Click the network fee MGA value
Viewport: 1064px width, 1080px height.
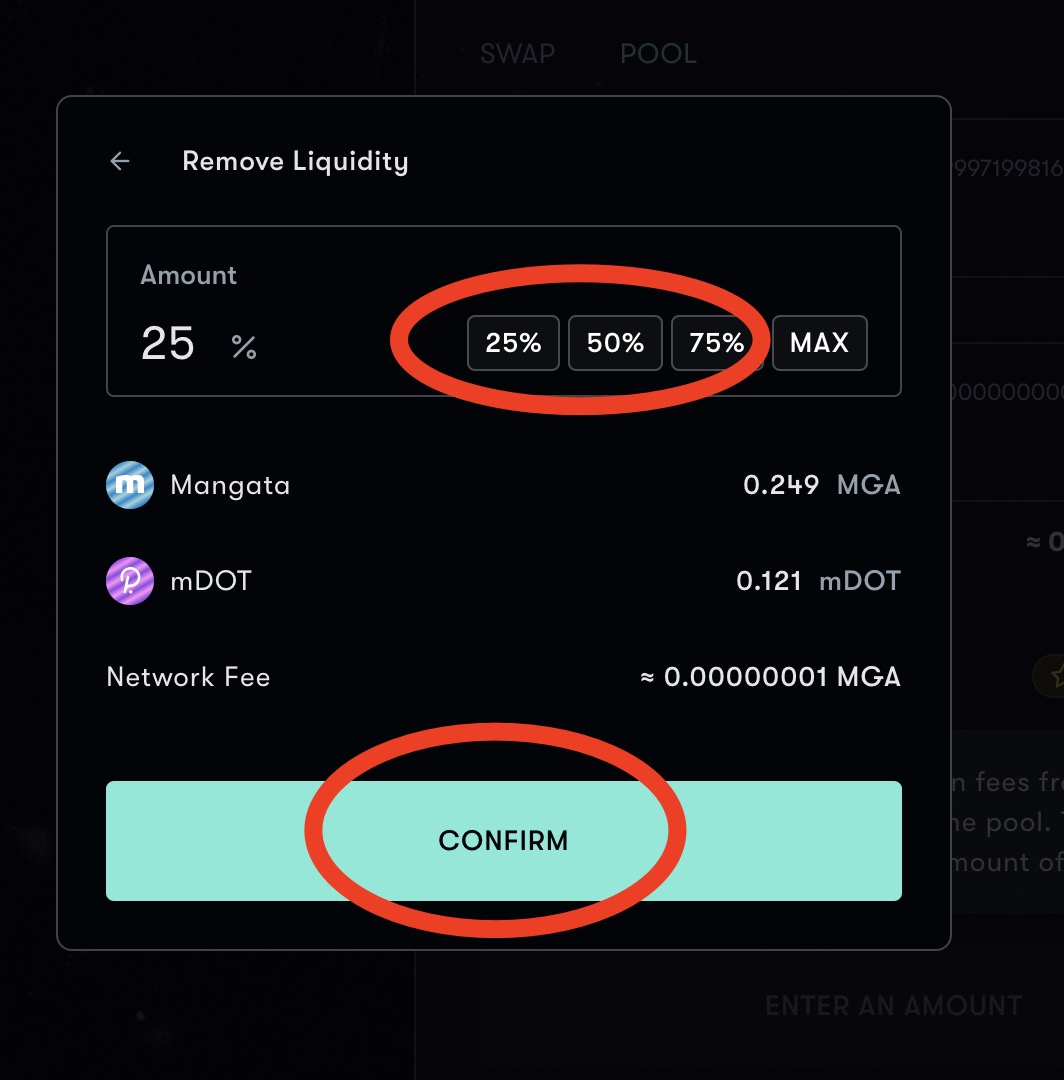tap(770, 677)
